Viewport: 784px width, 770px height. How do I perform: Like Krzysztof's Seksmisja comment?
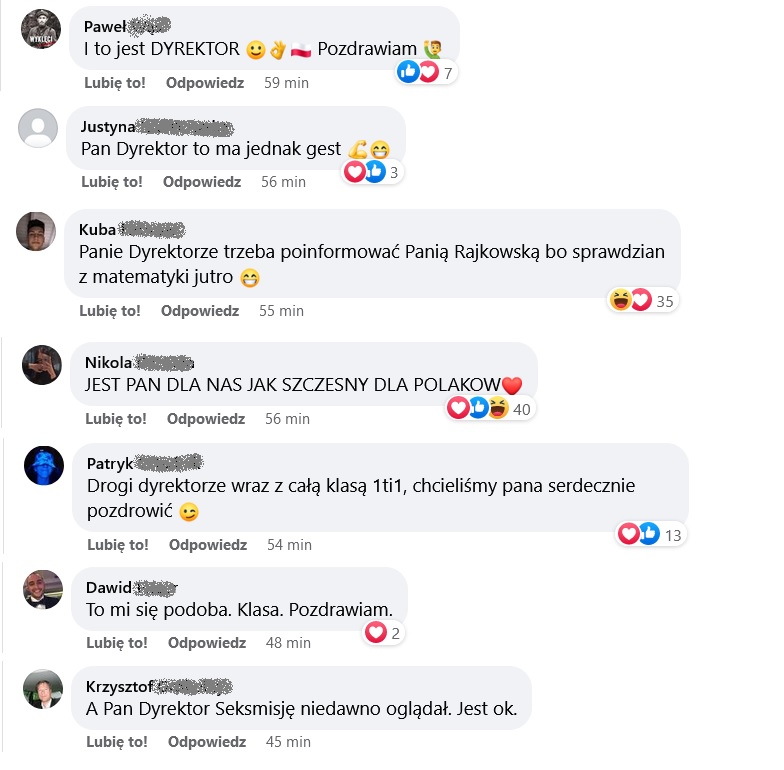[x=116, y=742]
